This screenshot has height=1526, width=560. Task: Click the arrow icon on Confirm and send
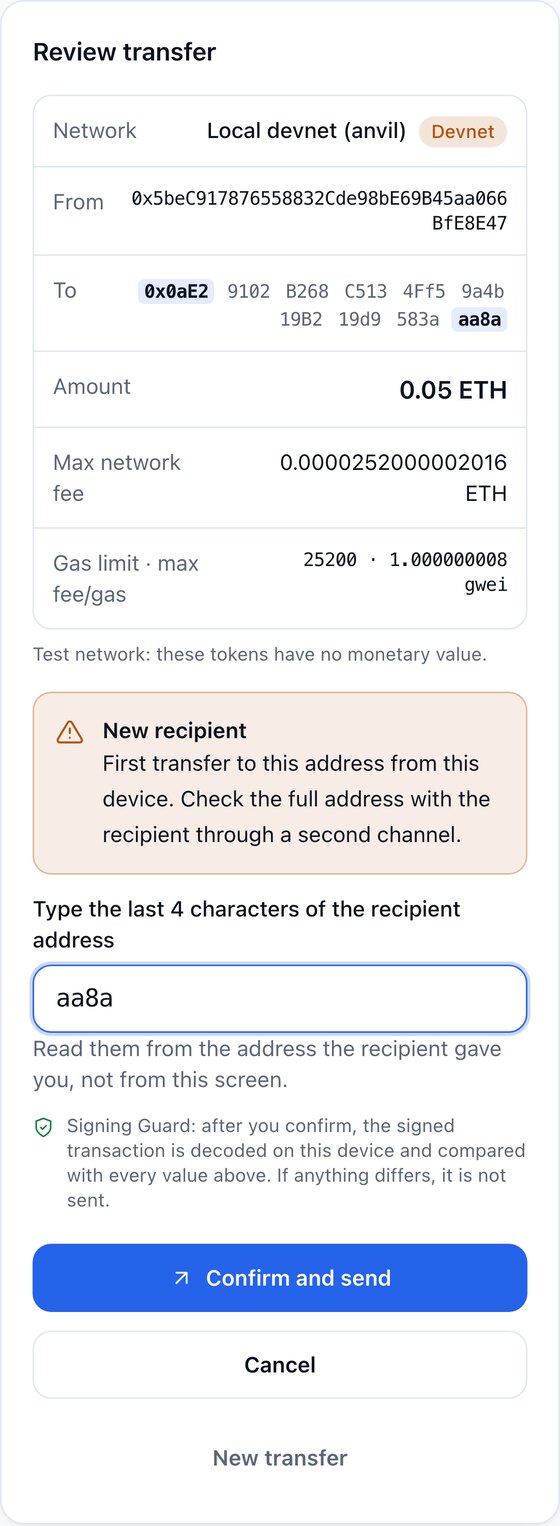pyautogui.click(x=181, y=1278)
